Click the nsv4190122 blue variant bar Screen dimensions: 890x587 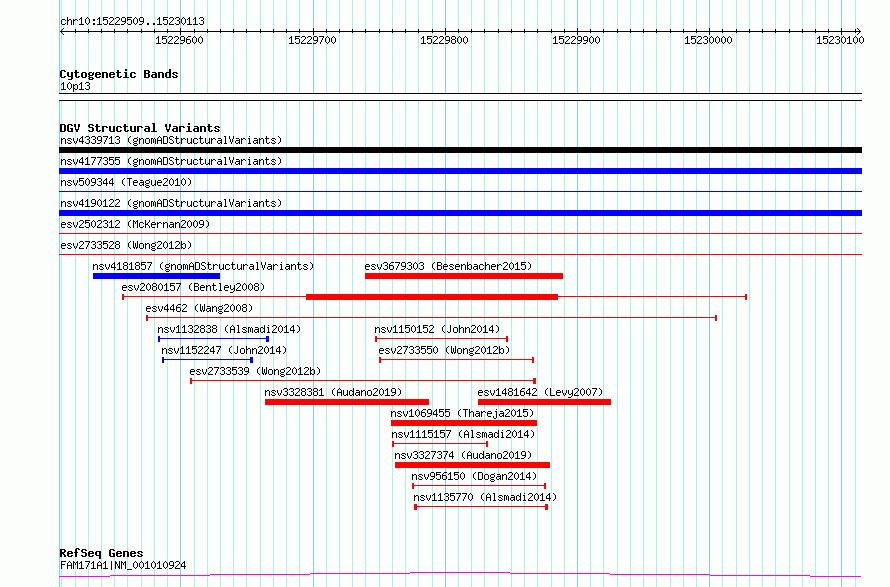[x=460, y=213]
